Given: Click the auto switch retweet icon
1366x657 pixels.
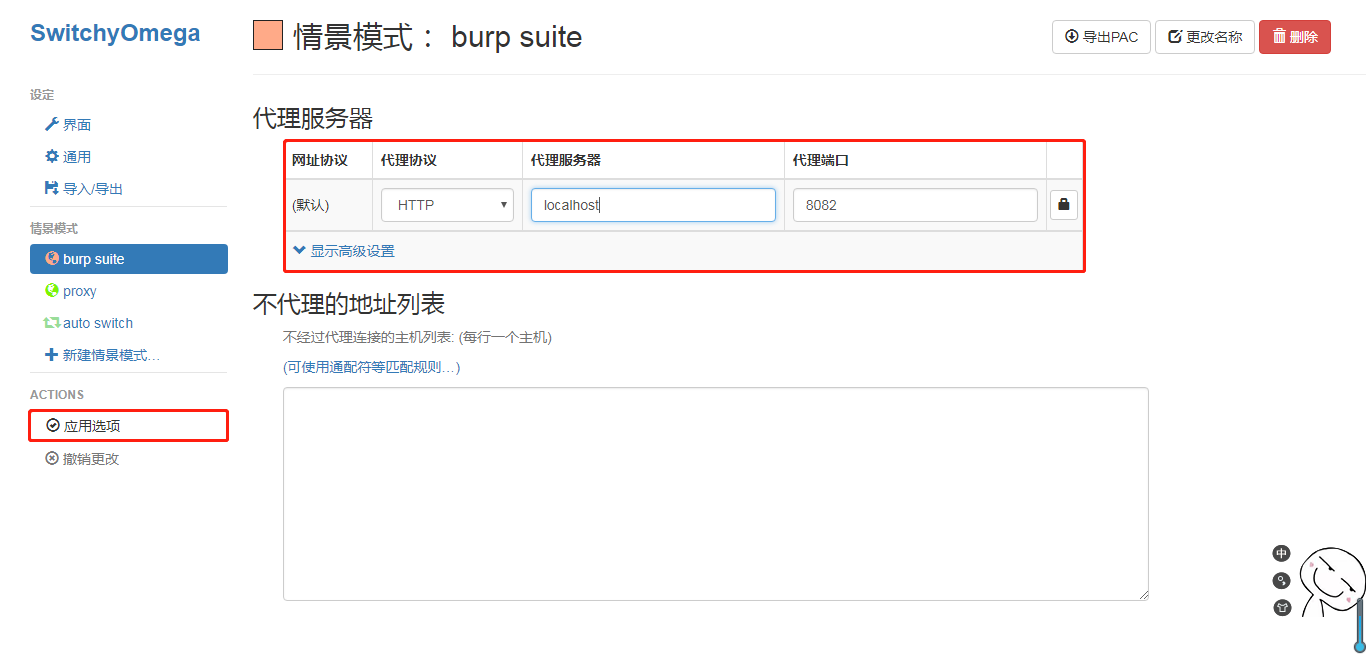Looking at the screenshot, I should tap(52, 323).
